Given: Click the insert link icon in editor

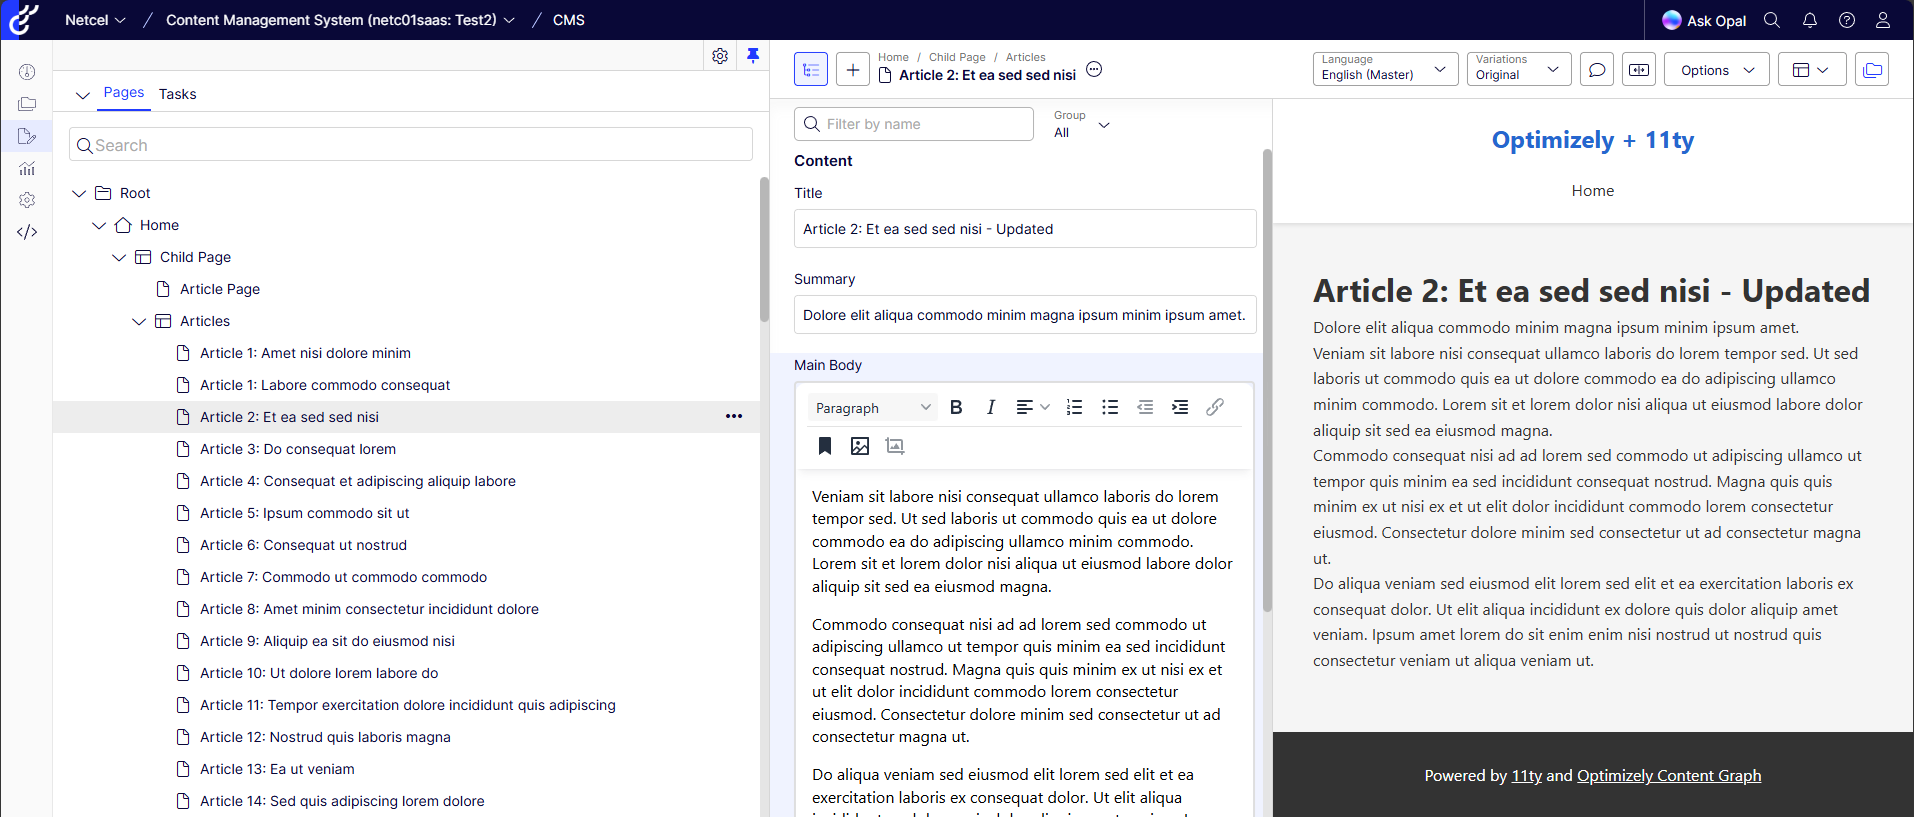Looking at the screenshot, I should point(1214,407).
